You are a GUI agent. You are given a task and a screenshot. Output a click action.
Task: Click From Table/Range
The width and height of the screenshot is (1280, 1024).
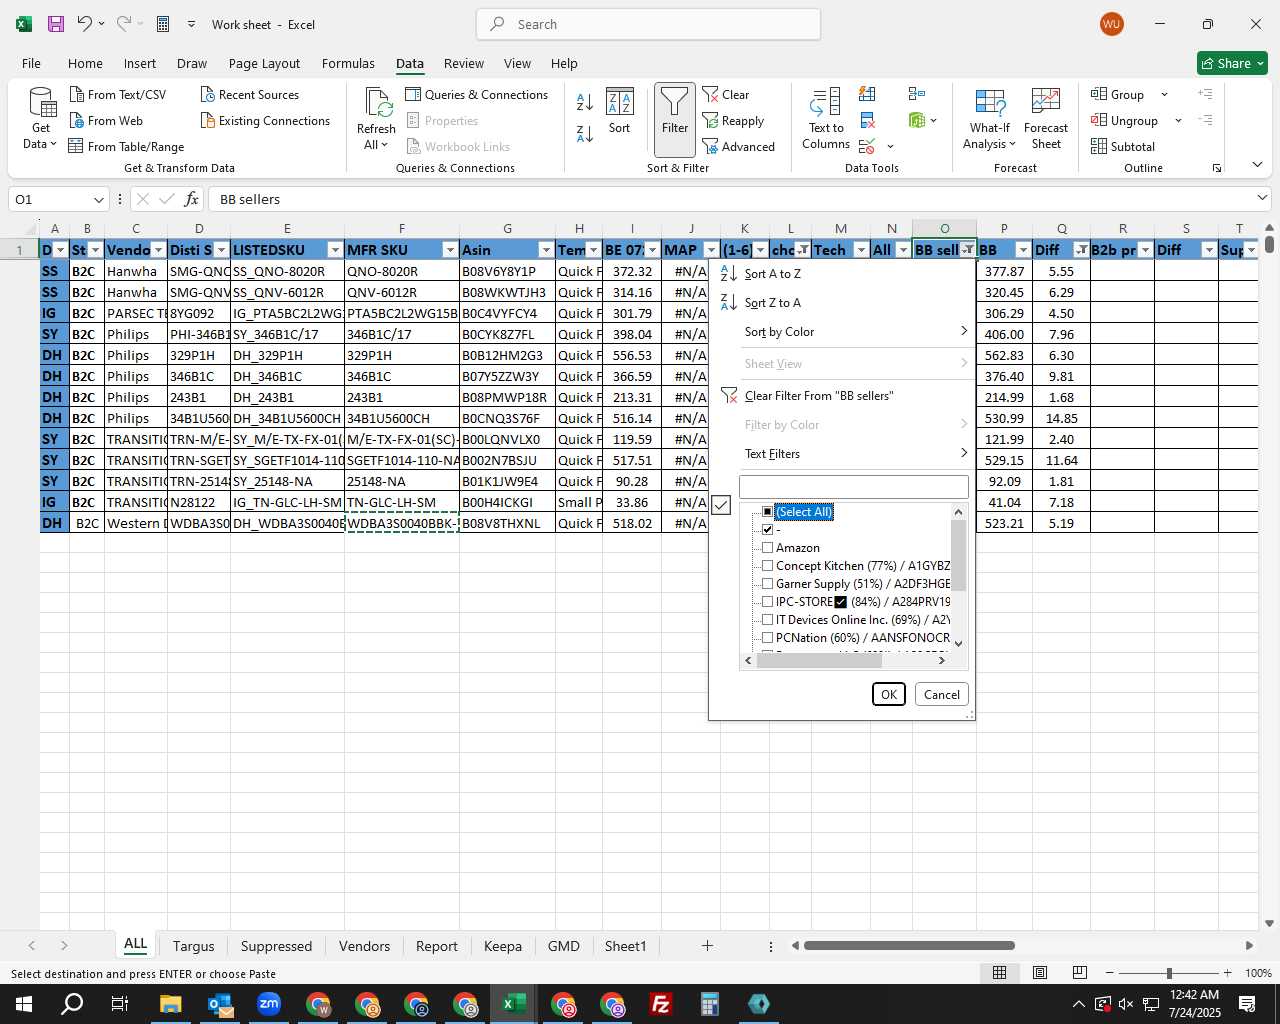[126, 146]
